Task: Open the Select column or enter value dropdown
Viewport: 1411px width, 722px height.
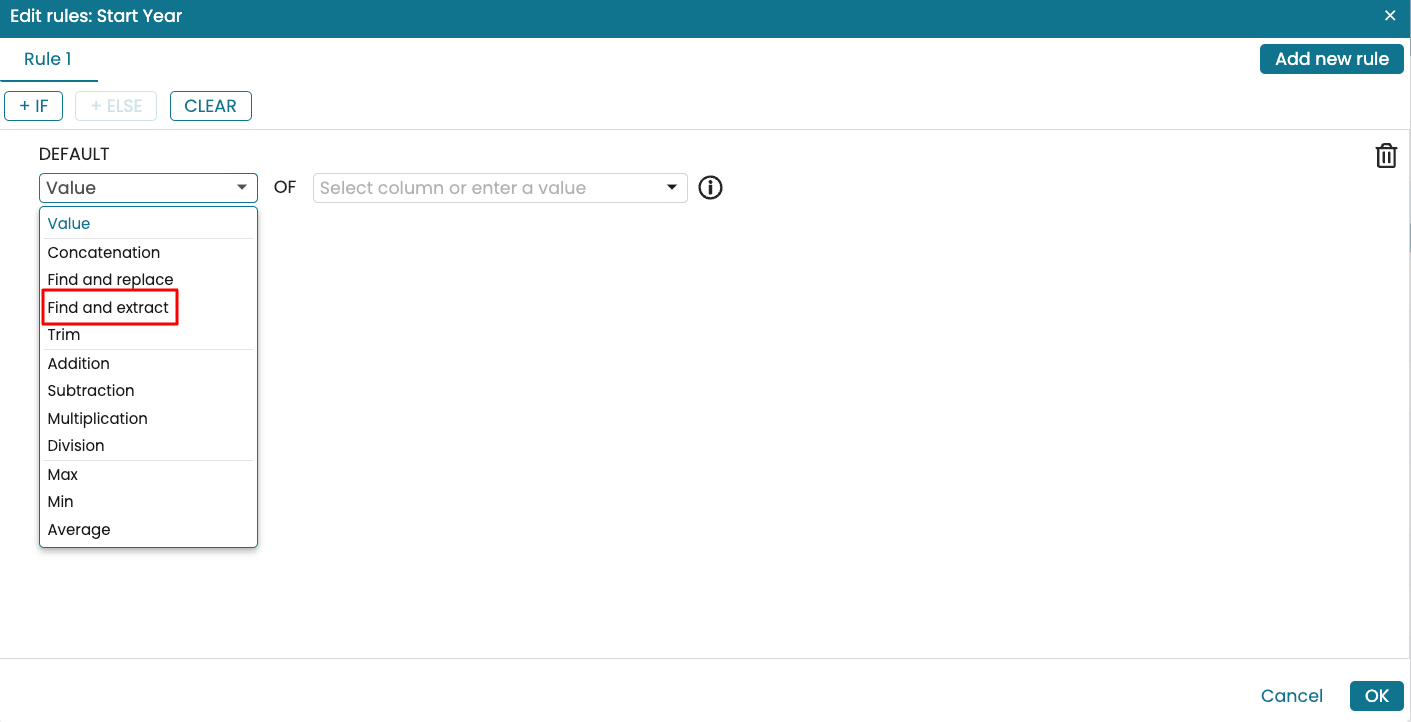Action: tap(499, 188)
